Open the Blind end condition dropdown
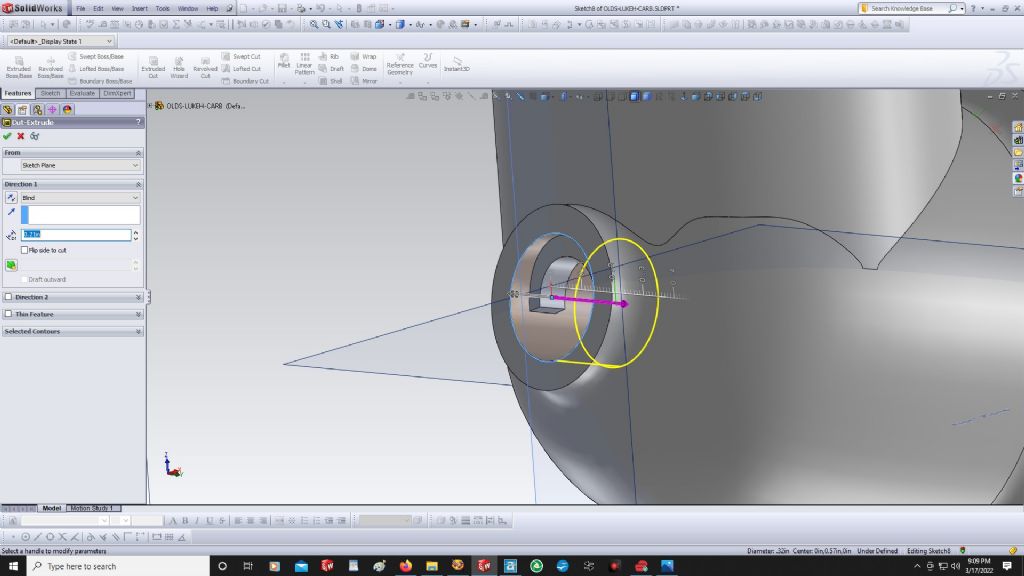This screenshot has width=1024, height=576. coord(80,198)
